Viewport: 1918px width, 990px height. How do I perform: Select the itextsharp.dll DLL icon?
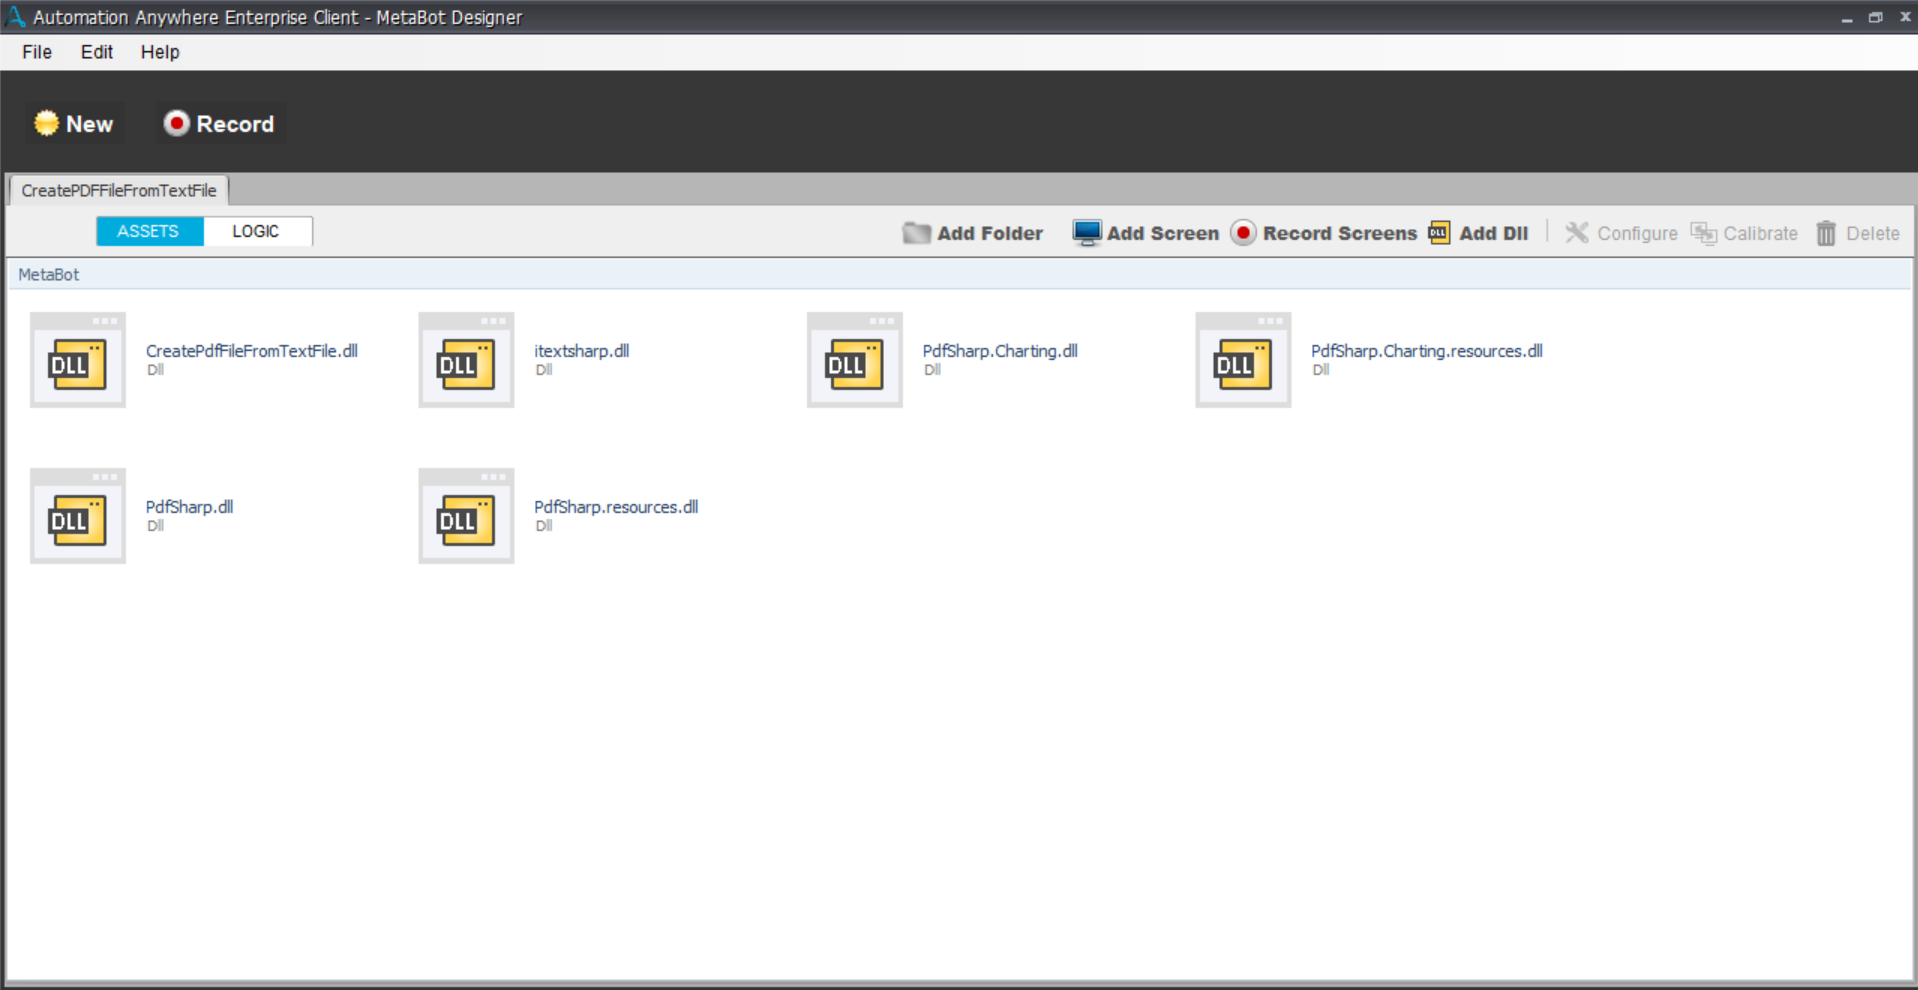466,360
